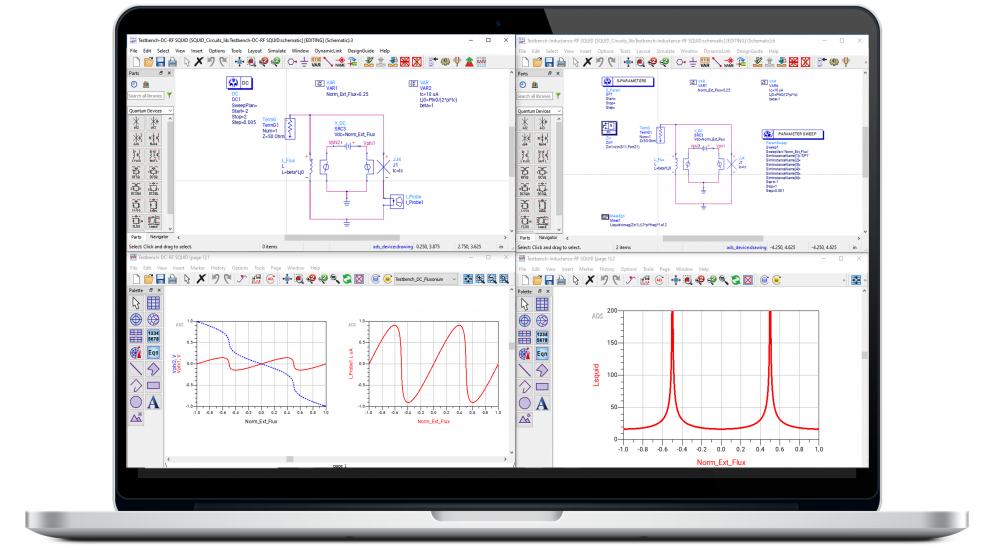This screenshot has height=555, width=1000.
Task: Open DynamicLink menu in Inductance-RF SQUID schematic
Action: (x=717, y=51)
